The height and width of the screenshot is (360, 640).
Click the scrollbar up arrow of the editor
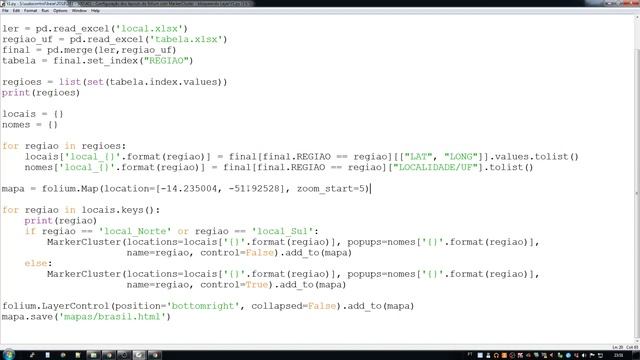(x=637, y=18)
